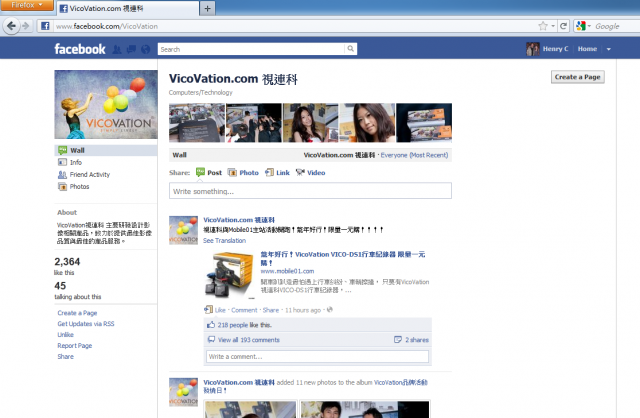640x418 pixels.
Task: Open post privacy globe icon
Action: point(330,309)
